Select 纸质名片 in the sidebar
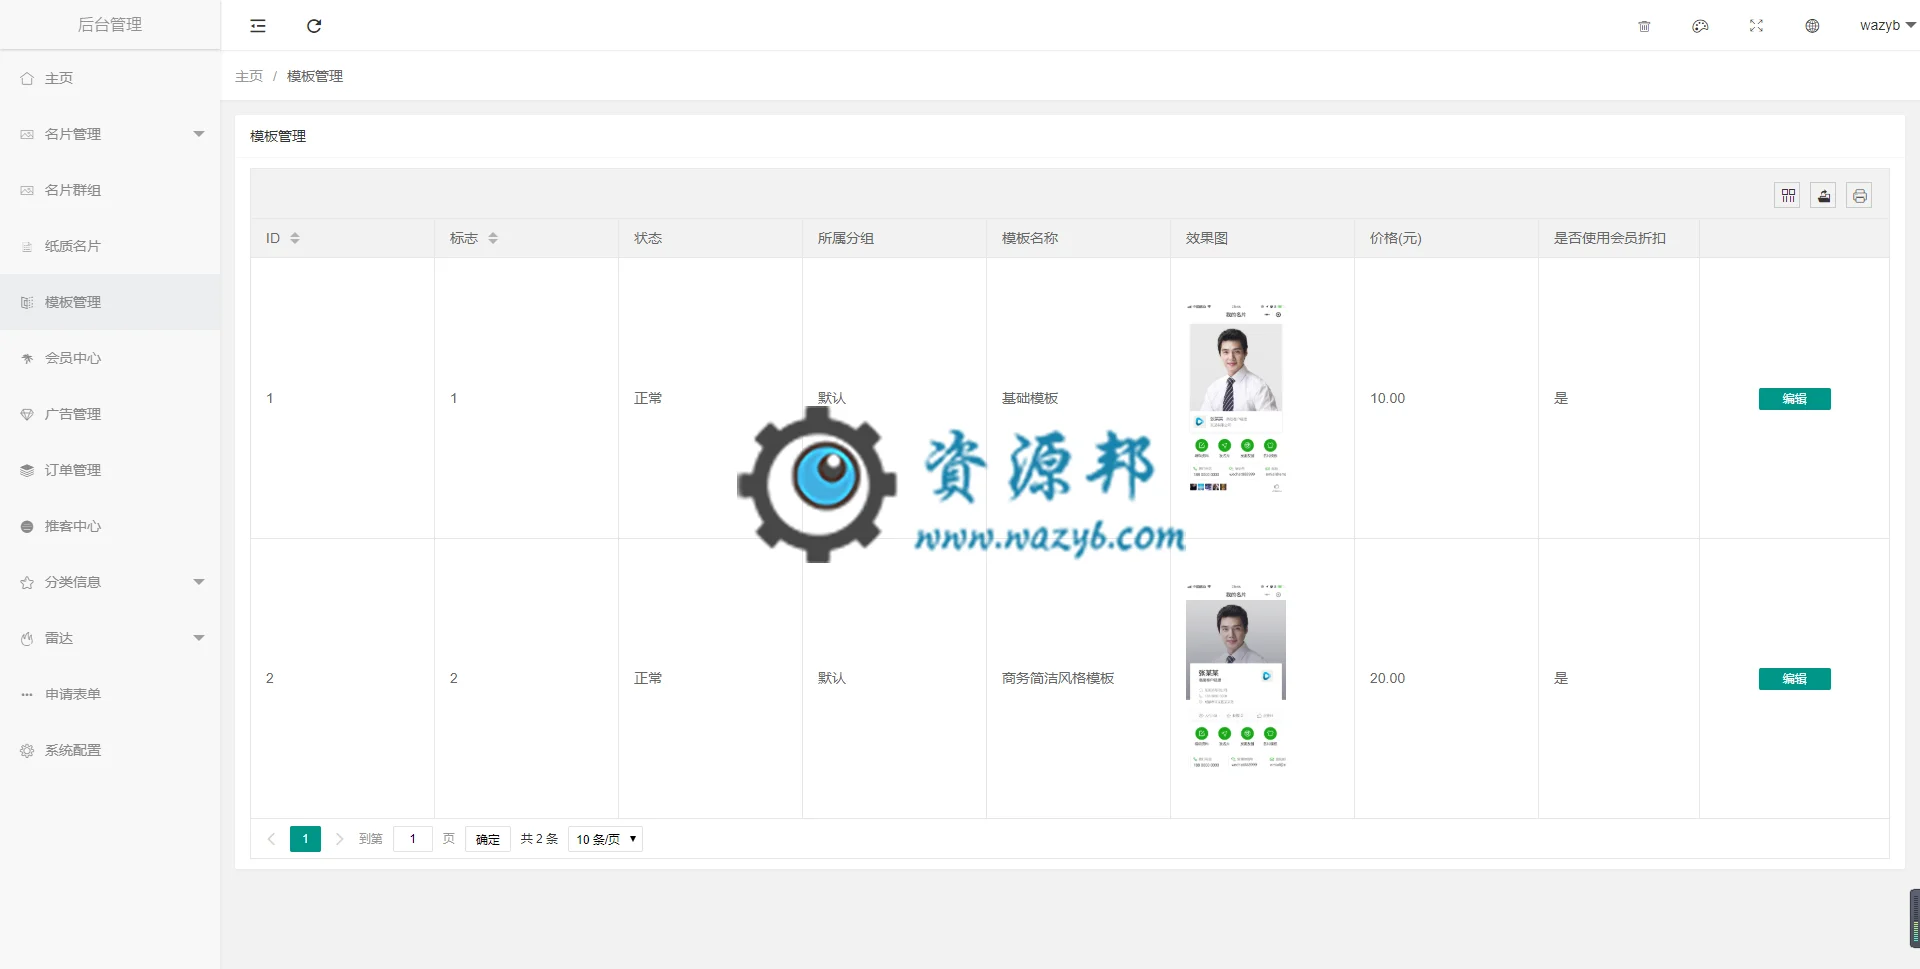Viewport: 1920px width, 969px height. 110,246
